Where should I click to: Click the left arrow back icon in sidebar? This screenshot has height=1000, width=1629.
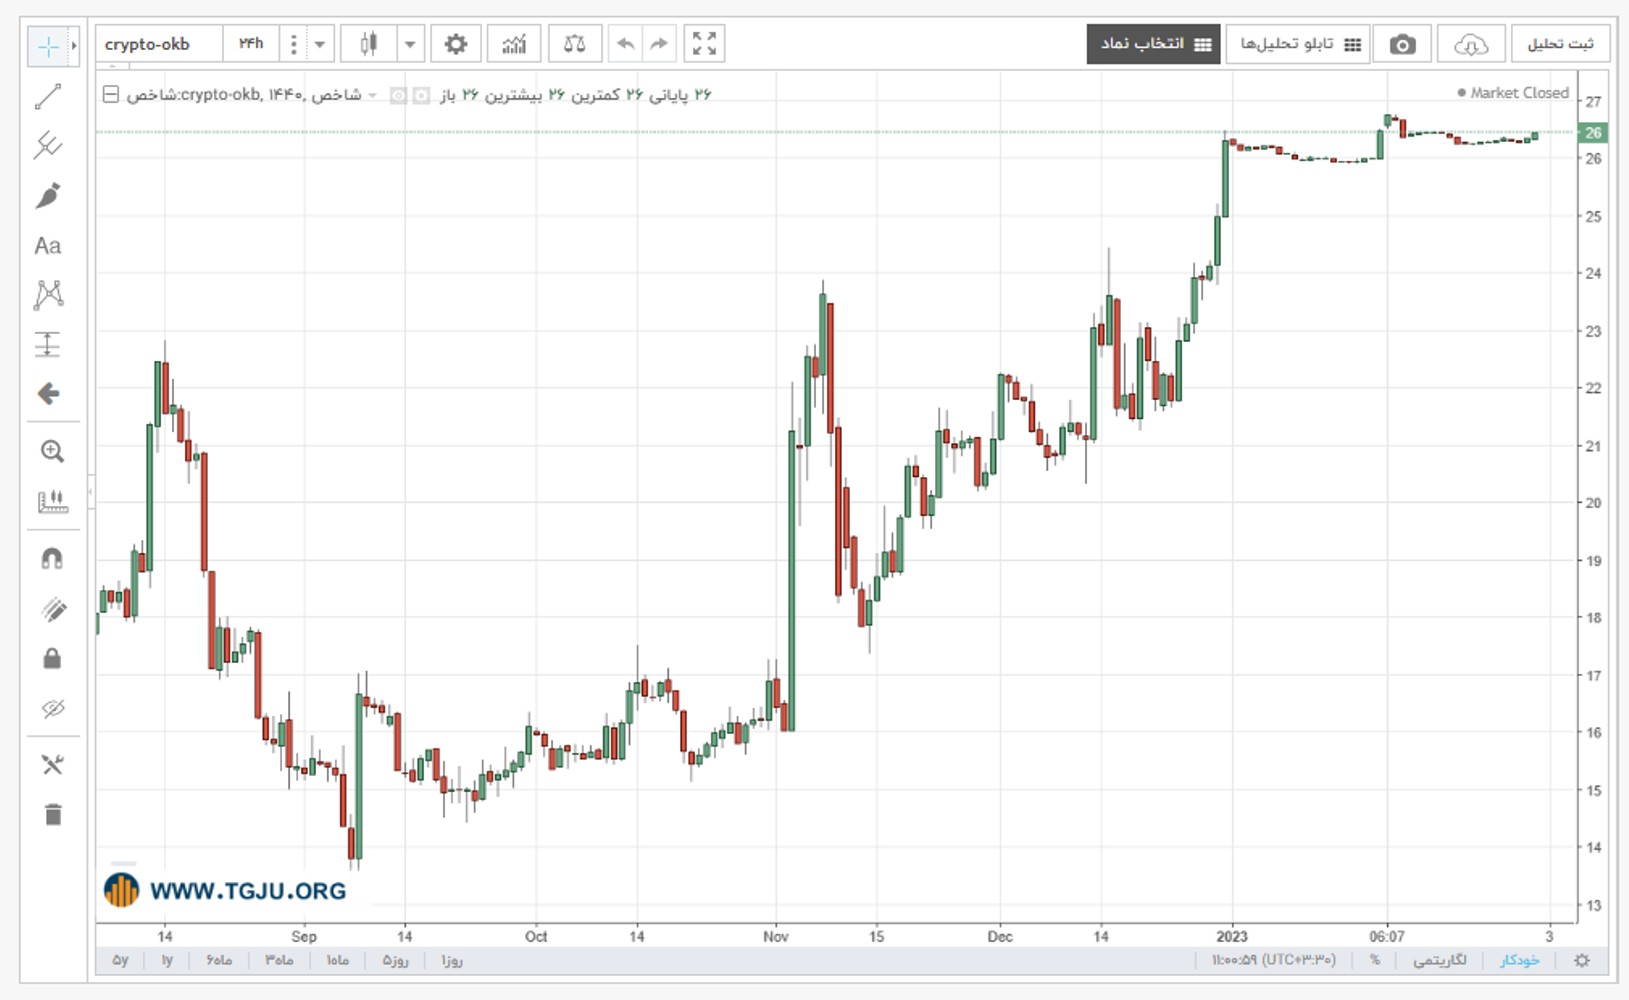pos(48,394)
